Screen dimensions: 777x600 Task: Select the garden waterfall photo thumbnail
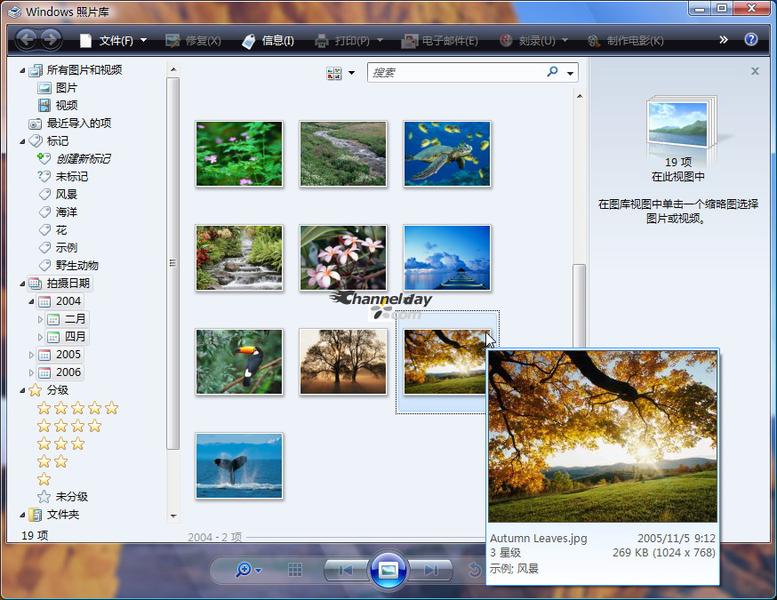click(239, 258)
